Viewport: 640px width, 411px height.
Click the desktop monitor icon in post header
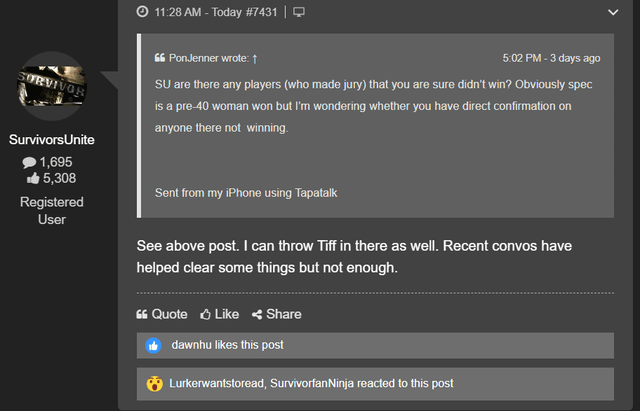[x=299, y=12]
